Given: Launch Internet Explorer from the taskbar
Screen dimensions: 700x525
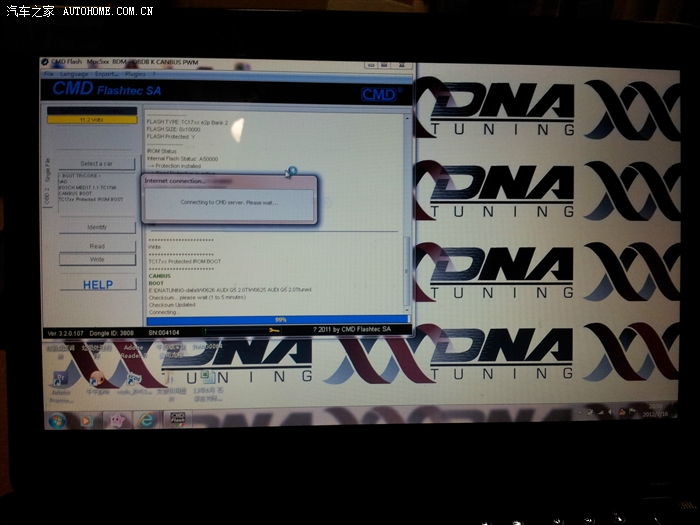Looking at the screenshot, I should (147, 419).
